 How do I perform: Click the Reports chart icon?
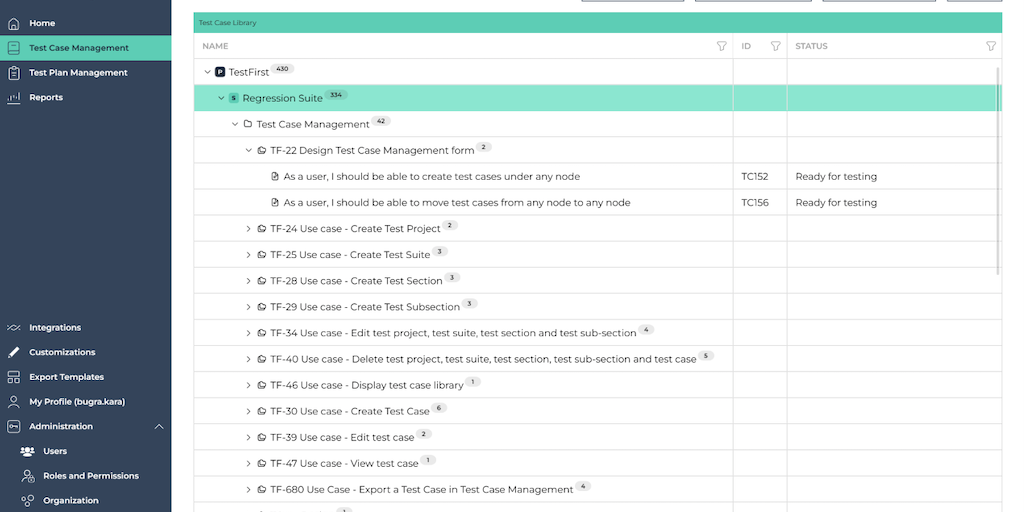pos(13,98)
